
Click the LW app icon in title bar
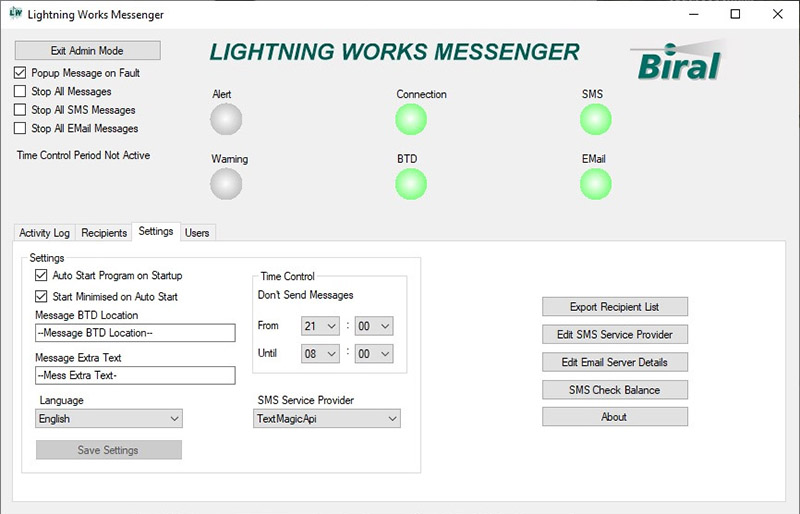tap(15, 14)
